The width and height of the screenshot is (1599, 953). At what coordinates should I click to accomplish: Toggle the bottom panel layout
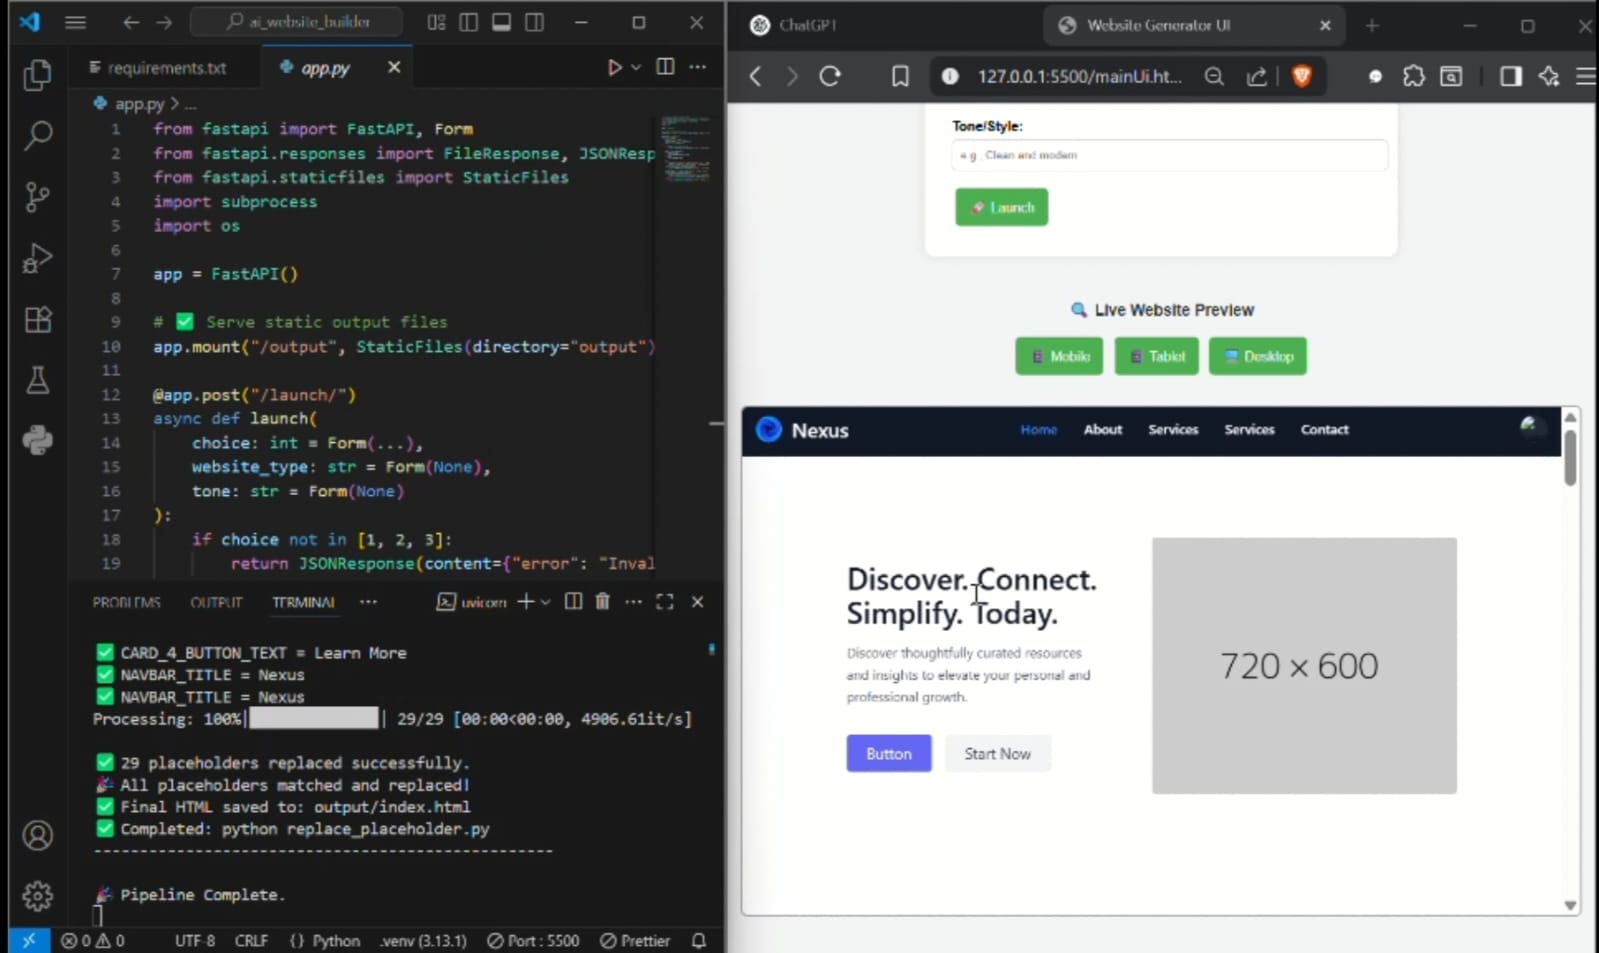coord(501,22)
